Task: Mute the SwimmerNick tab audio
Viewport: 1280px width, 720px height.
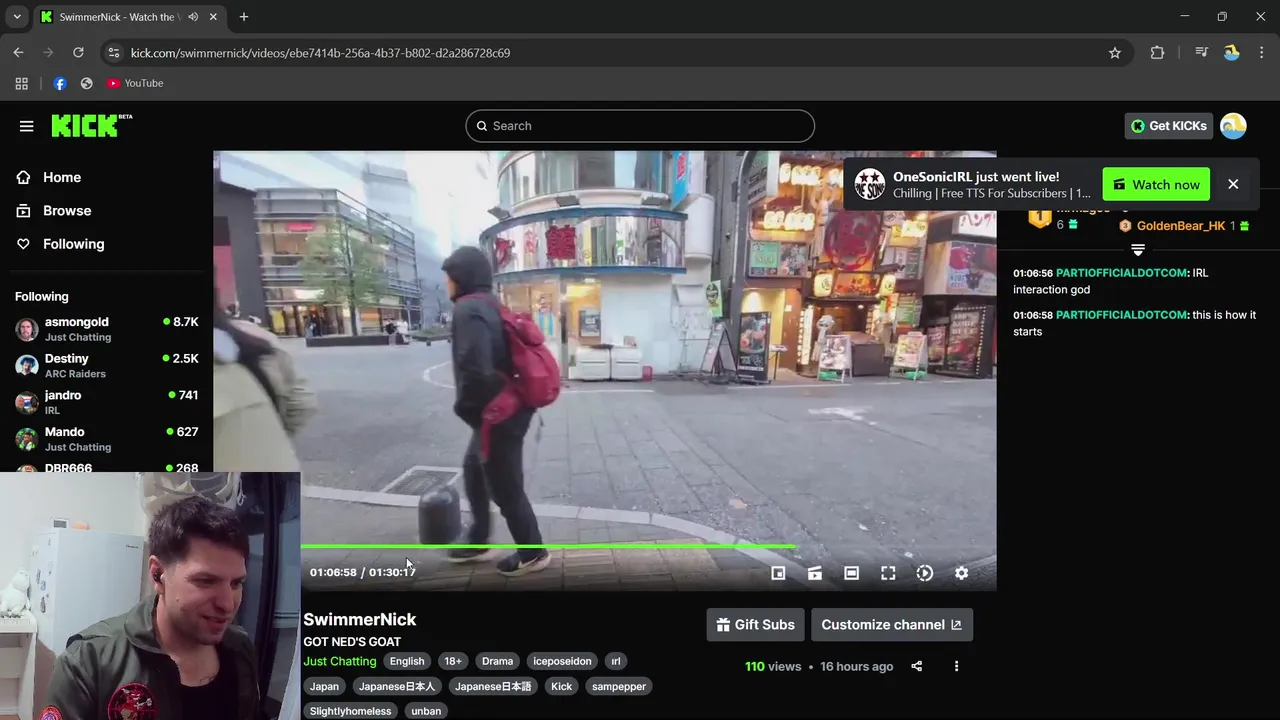Action: click(x=192, y=17)
